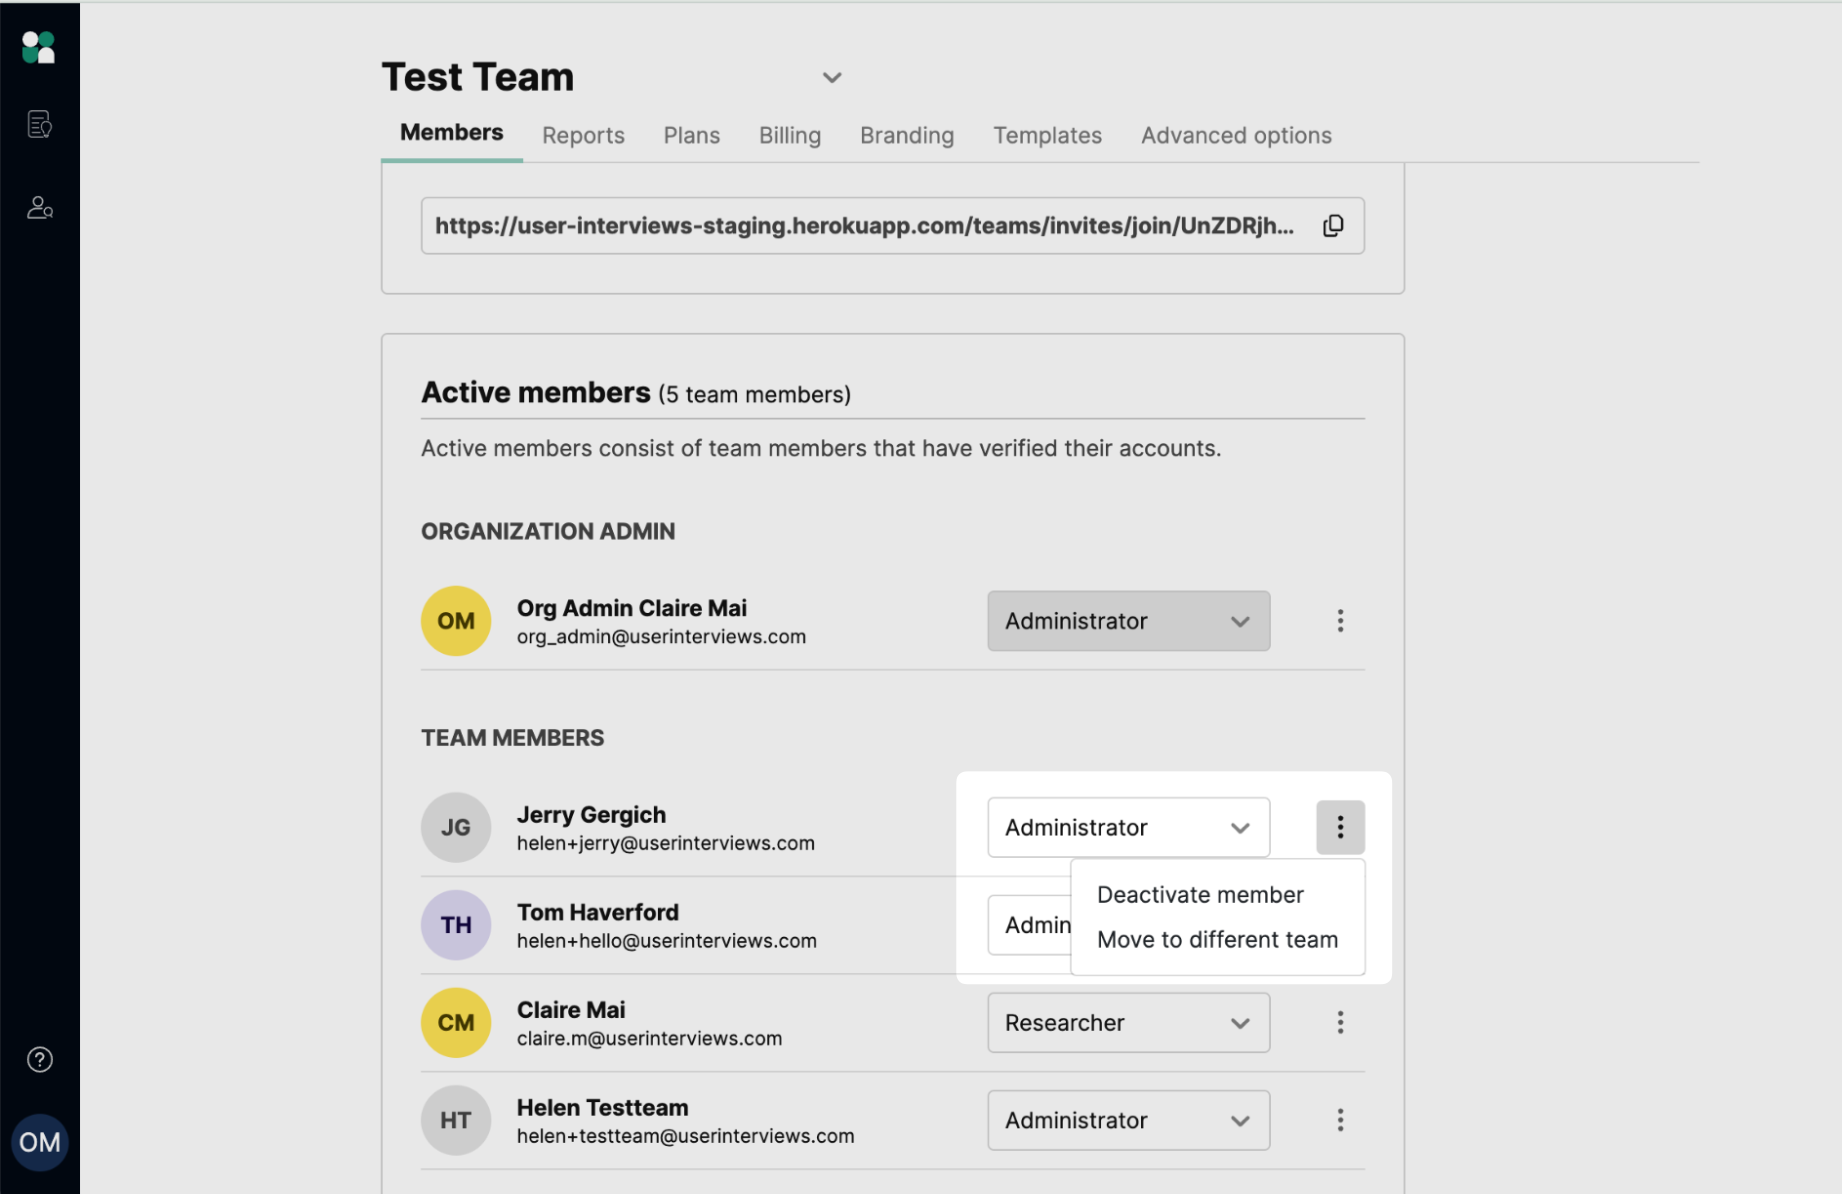
Task: Open Jerry Gergich's Administrator role dropdown
Action: 1129,827
